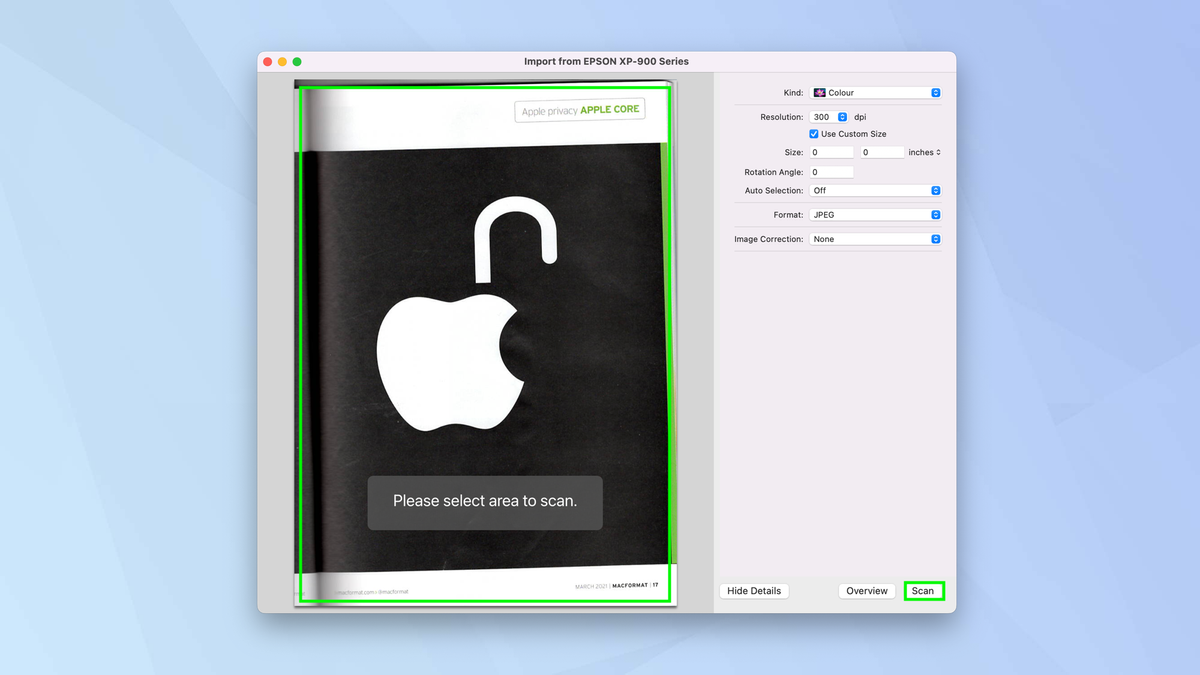This screenshot has height=675, width=1200.
Task: Click the green zoom traffic-light button
Action: pos(296,60)
